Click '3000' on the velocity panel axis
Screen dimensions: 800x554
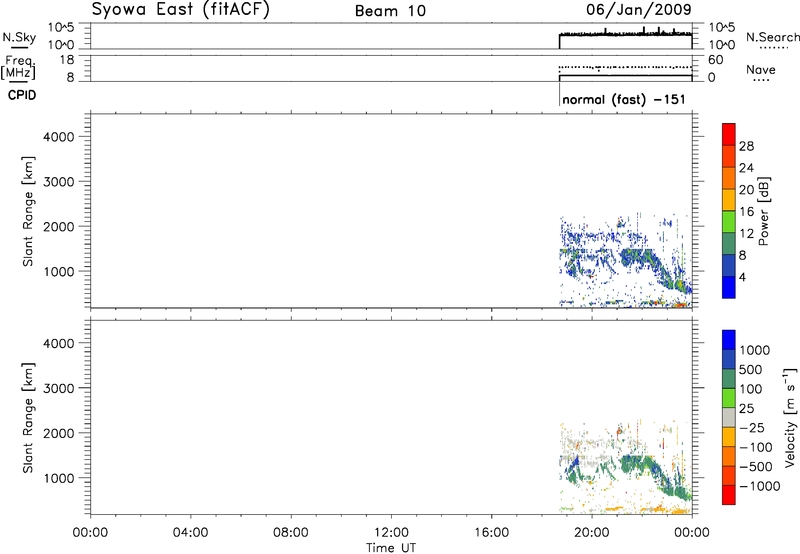[59, 388]
